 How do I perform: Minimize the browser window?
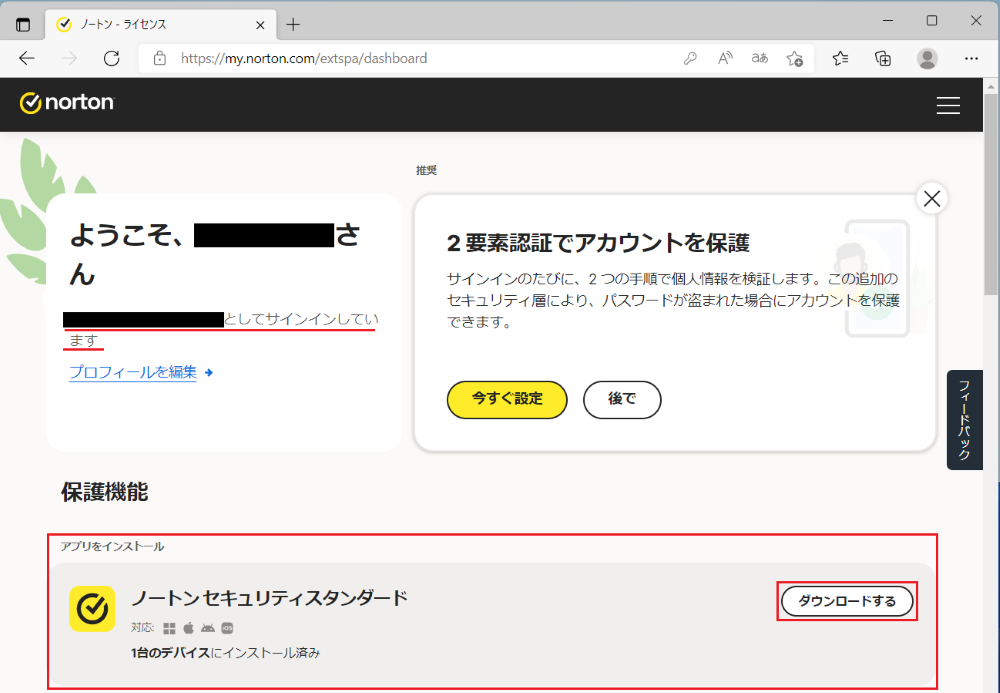[888, 20]
